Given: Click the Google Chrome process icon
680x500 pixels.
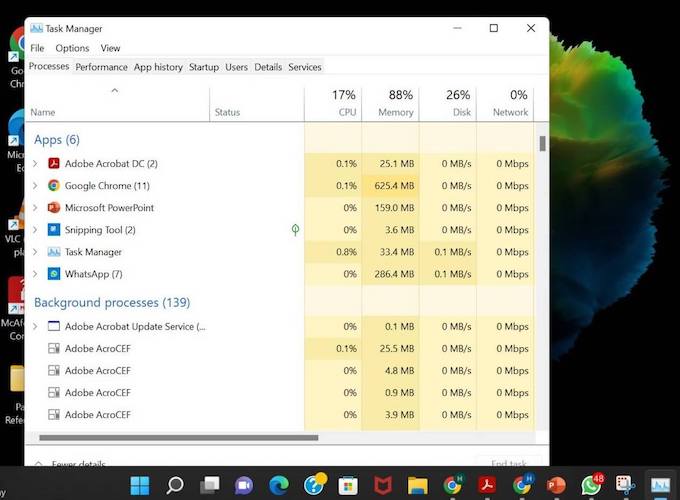Looking at the screenshot, I should pos(54,186).
